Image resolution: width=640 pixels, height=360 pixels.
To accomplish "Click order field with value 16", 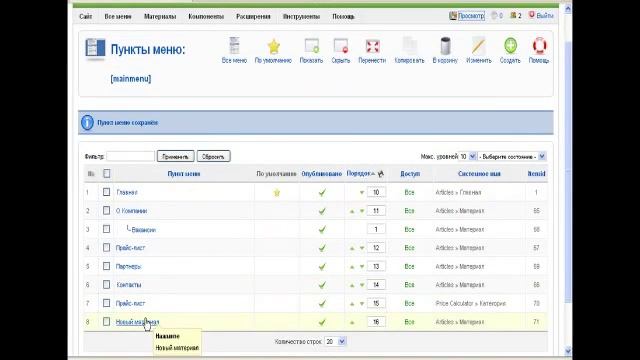I will pyautogui.click(x=376, y=322).
